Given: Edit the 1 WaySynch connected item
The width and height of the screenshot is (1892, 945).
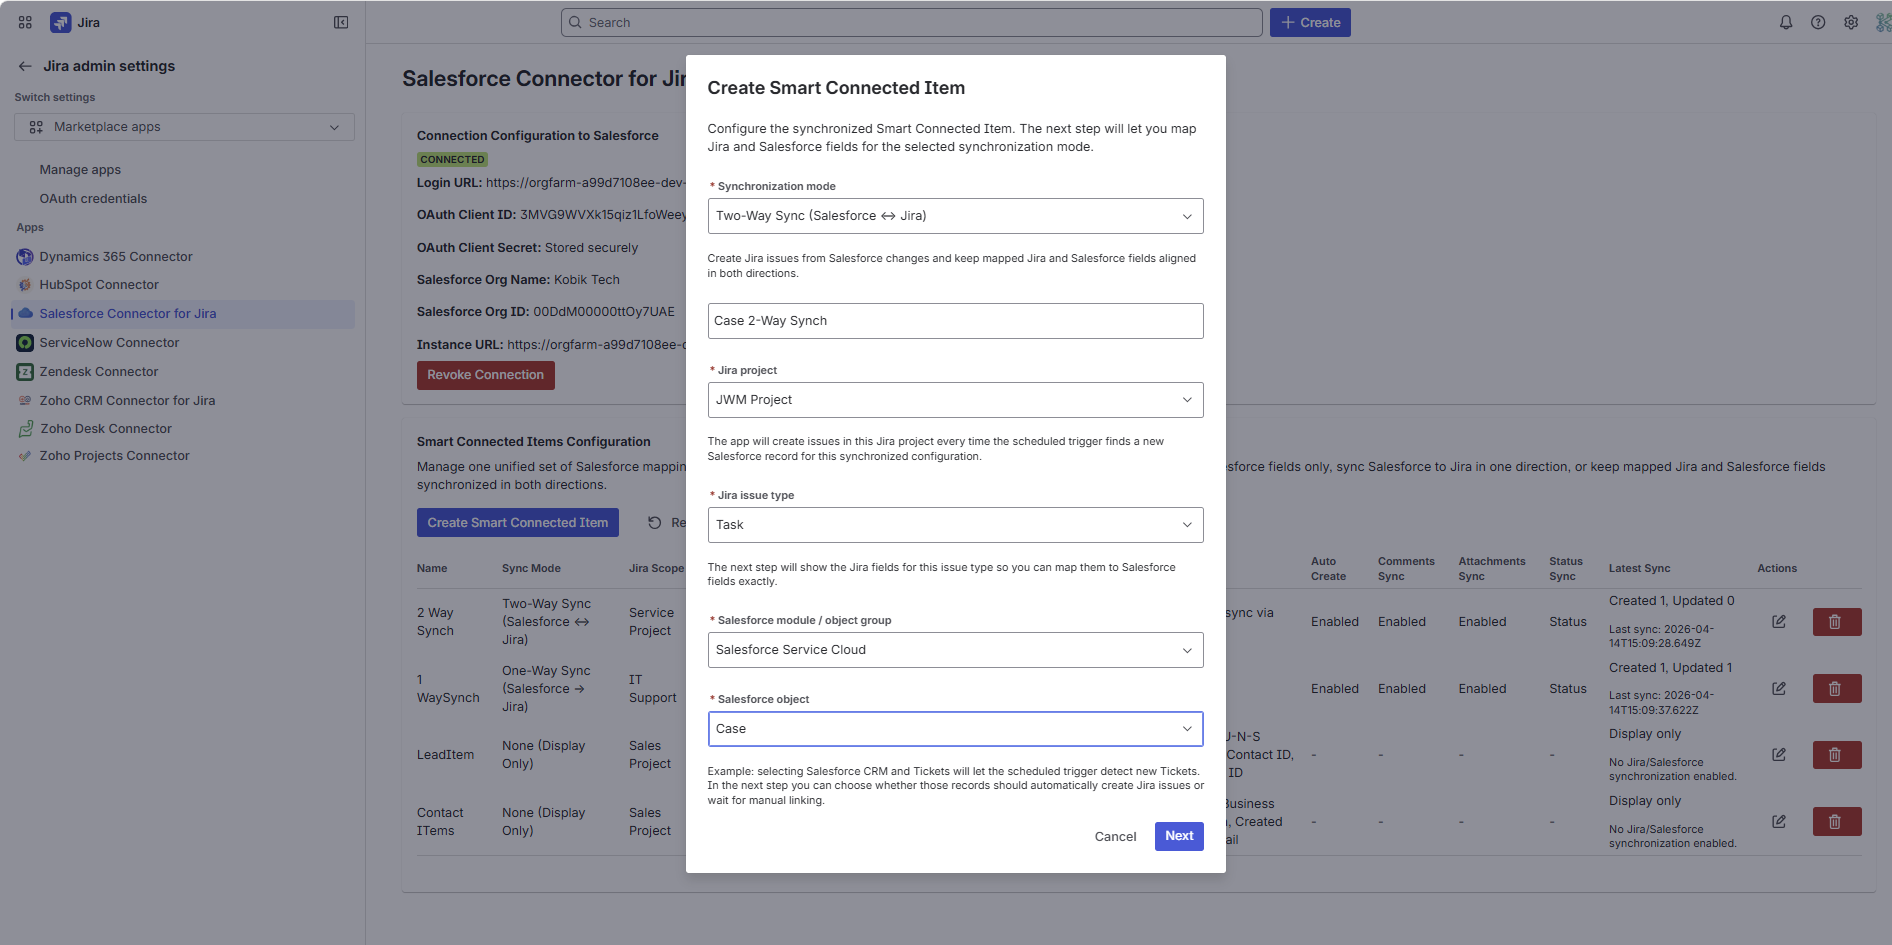Looking at the screenshot, I should (1779, 689).
